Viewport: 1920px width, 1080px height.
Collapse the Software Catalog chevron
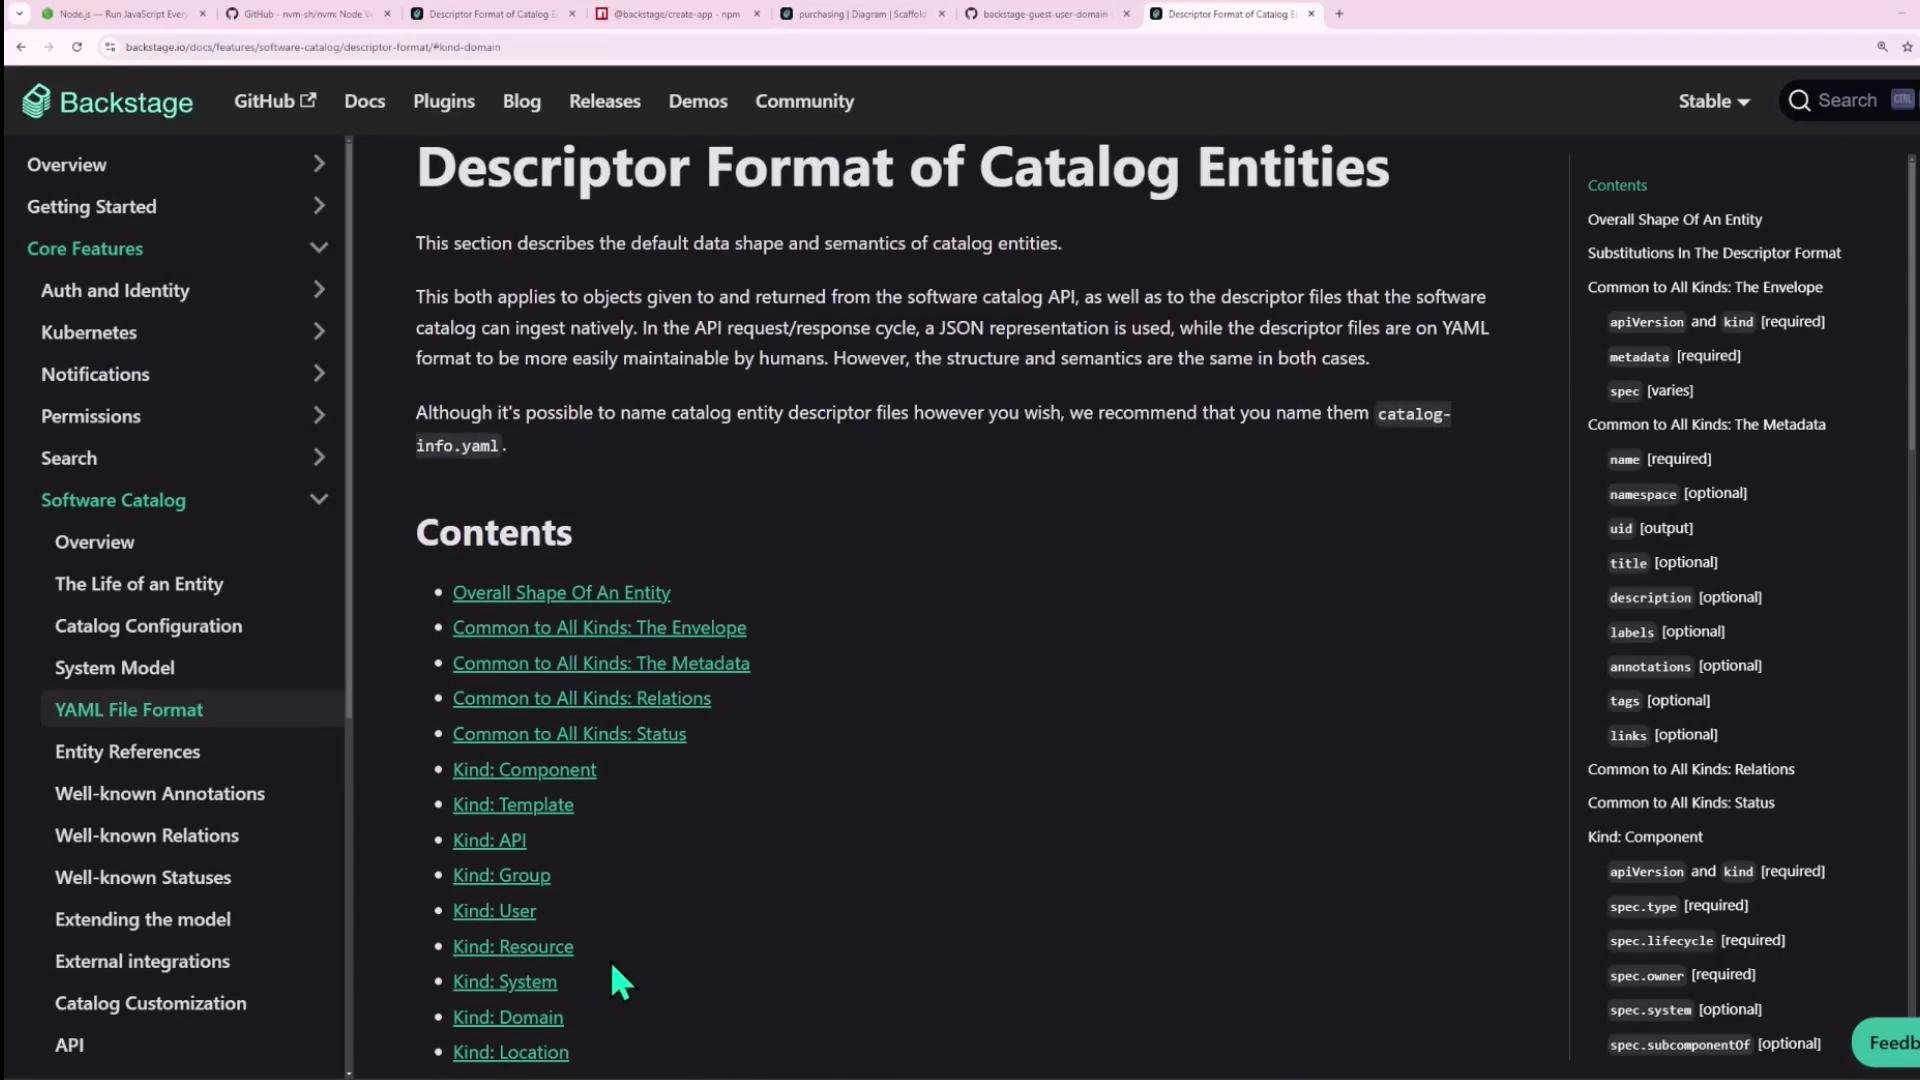point(319,500)
